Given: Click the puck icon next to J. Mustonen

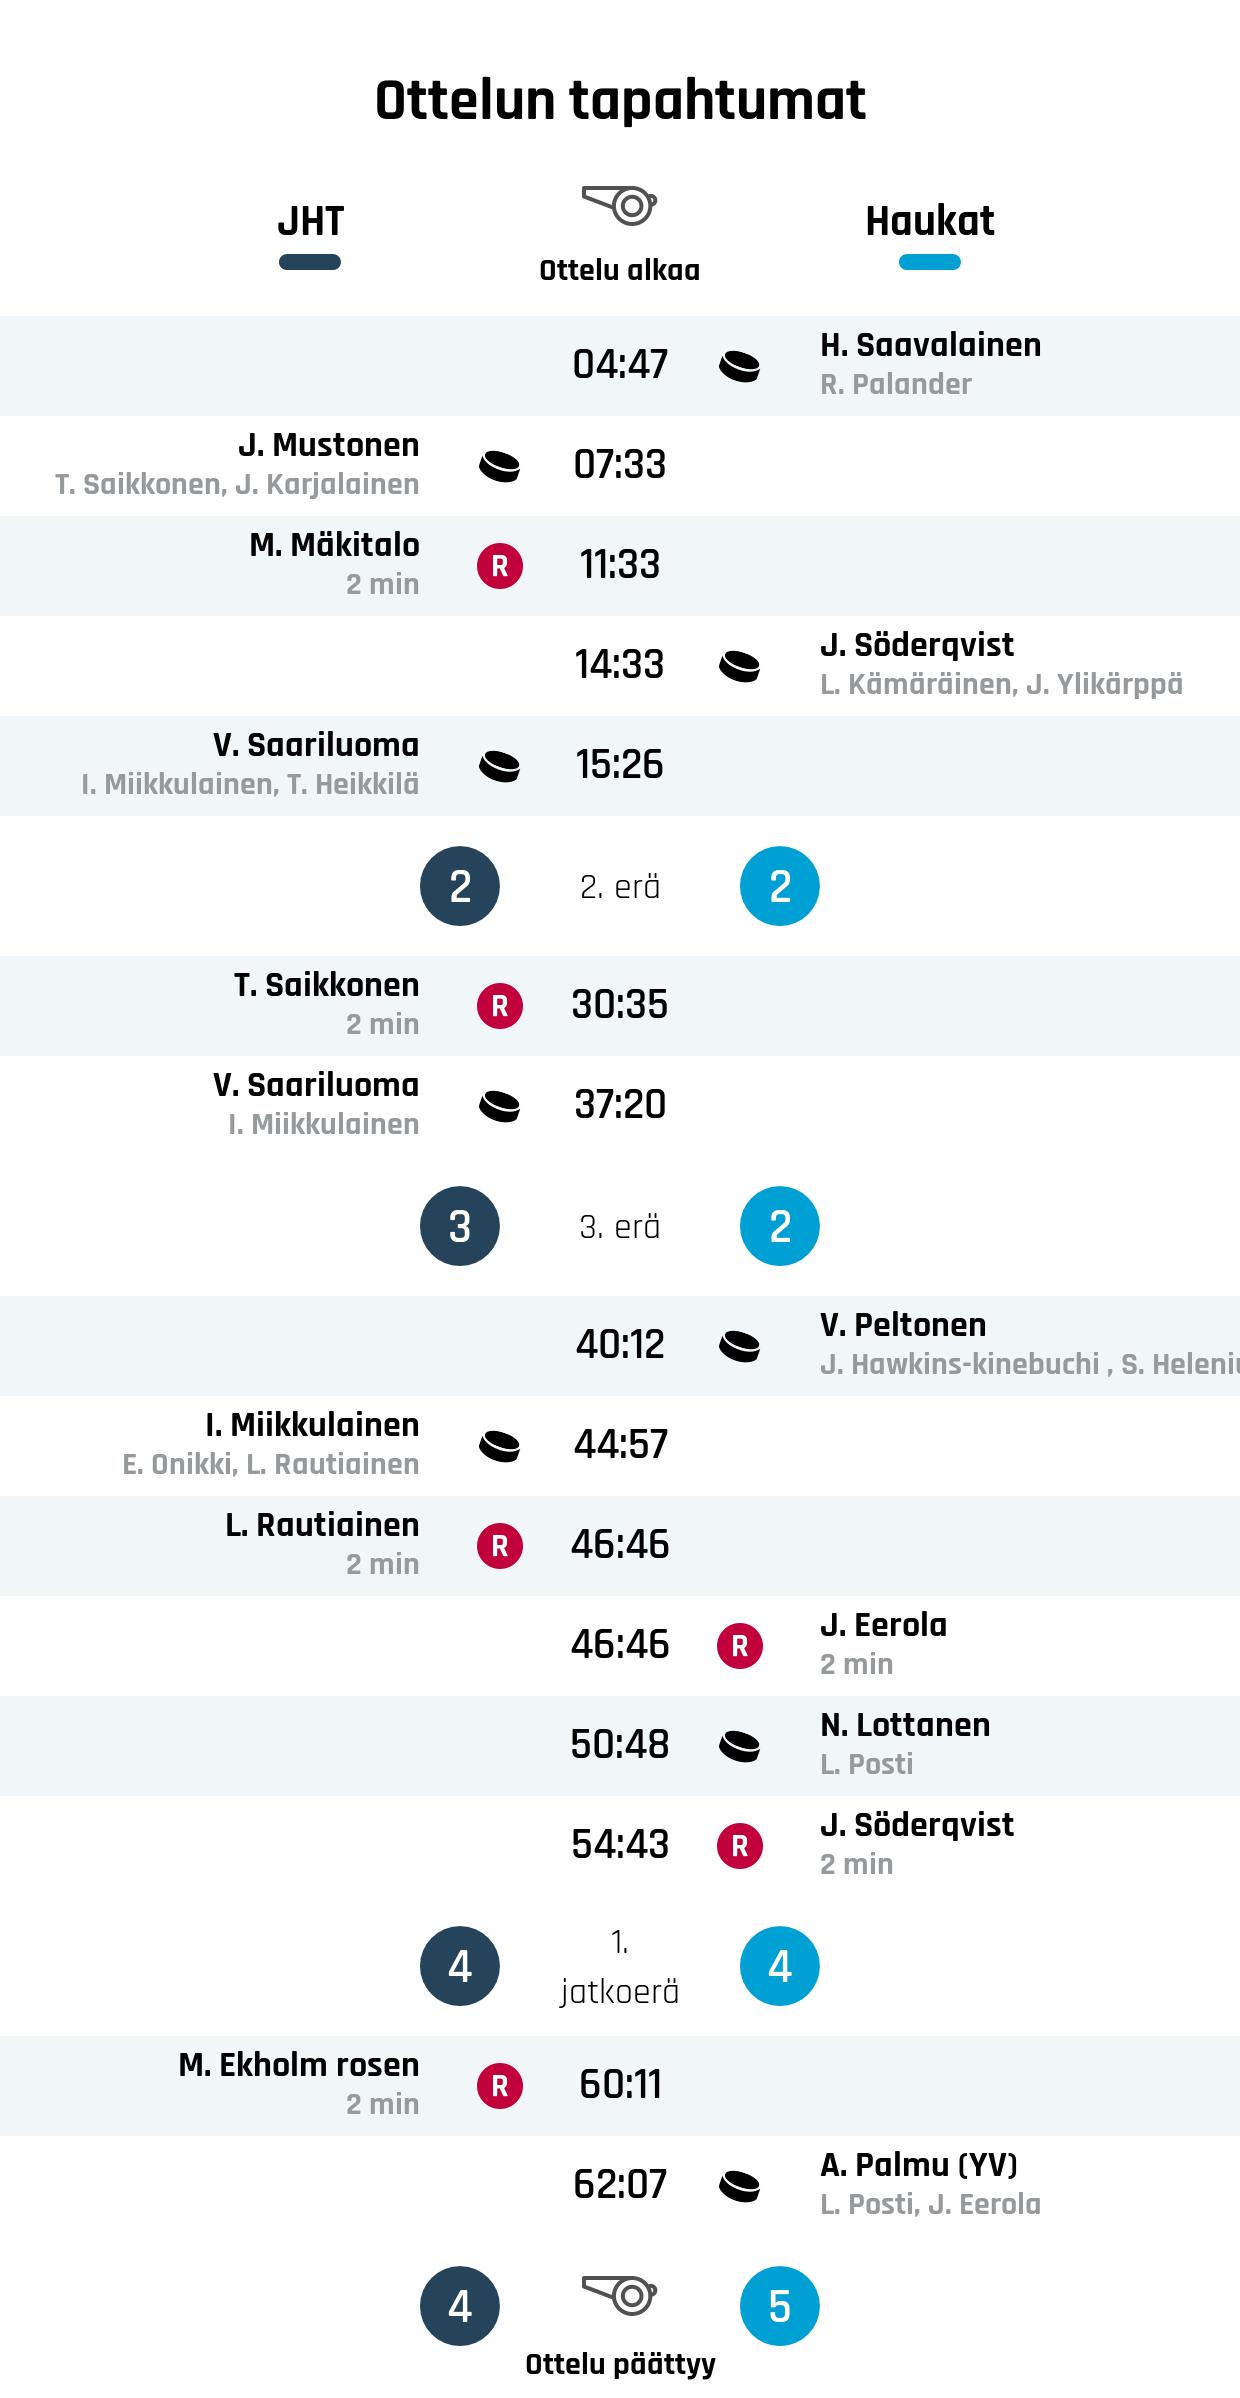Looking at the screenshot, I should [x=499, y=466].
